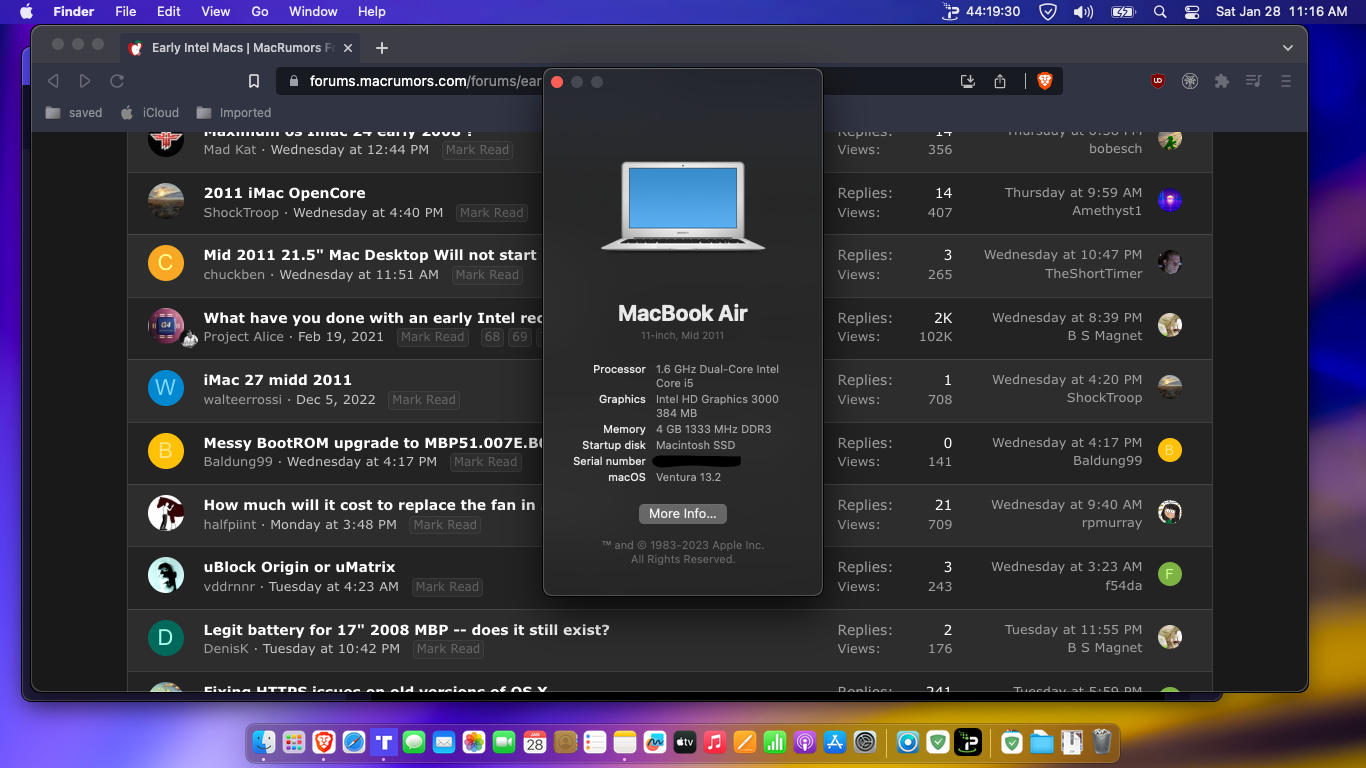
Task: Open Brave browser in the Dock
Action: click(324, 742)
